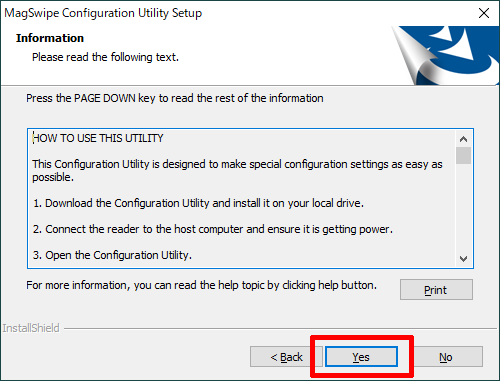
Task: Click the empty scrollbar track below thumb
Action: point(463,207)
